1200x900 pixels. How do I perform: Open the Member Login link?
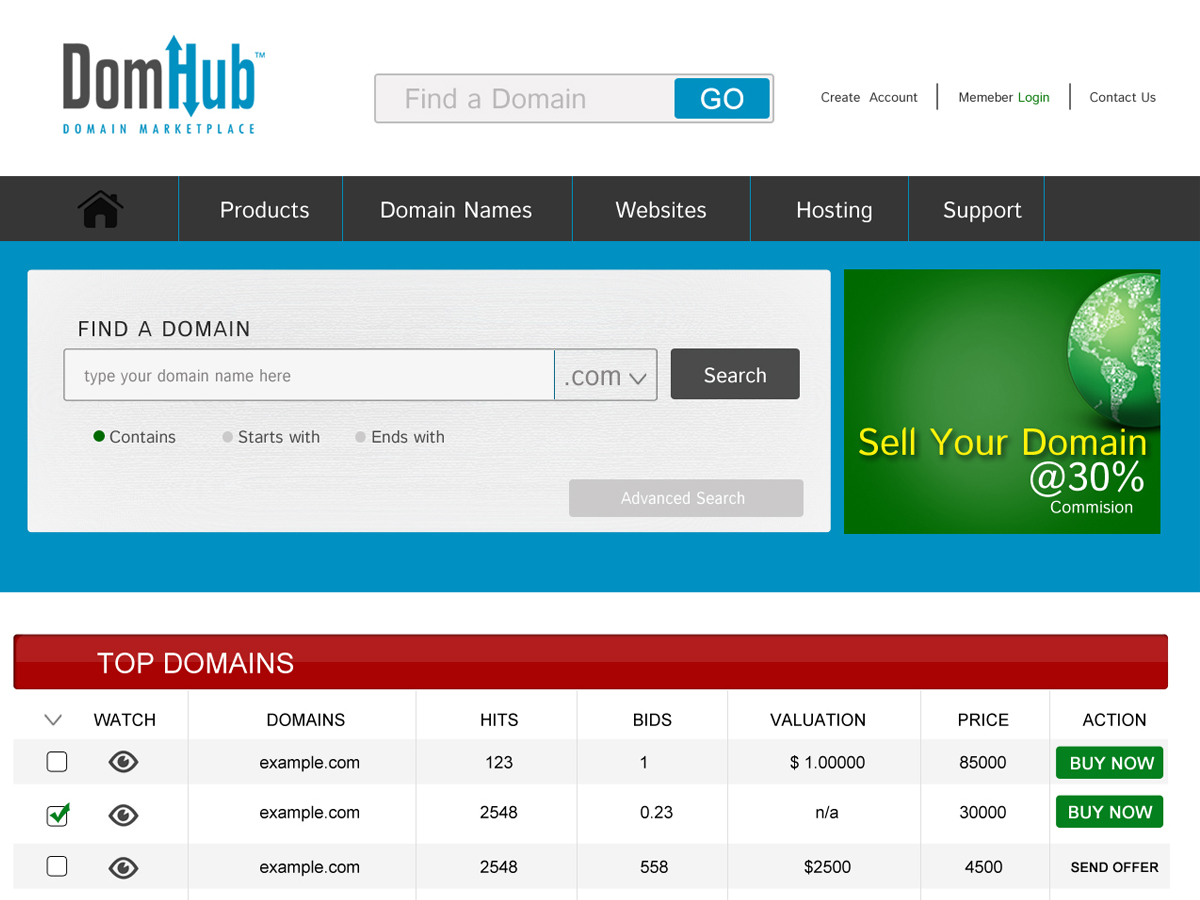click(x=1003, y=97)
